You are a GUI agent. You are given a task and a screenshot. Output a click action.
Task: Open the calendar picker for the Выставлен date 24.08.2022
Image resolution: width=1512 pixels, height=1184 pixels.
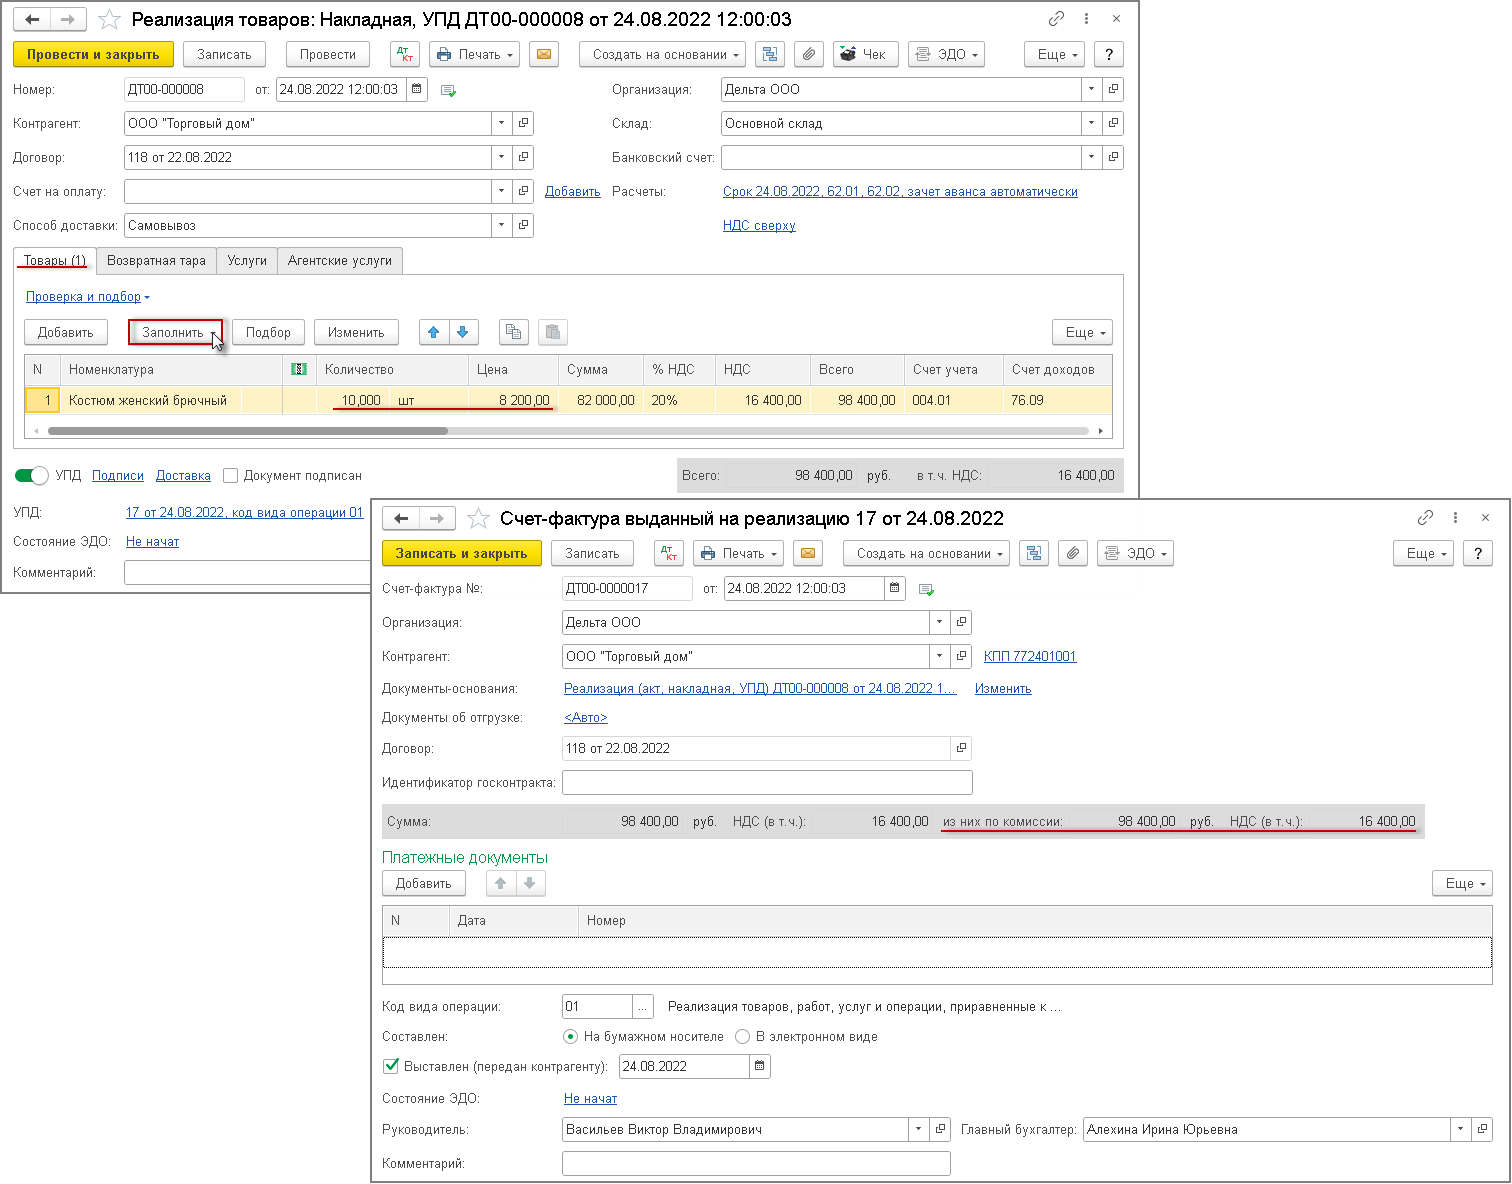click(x=760, y=1066)
